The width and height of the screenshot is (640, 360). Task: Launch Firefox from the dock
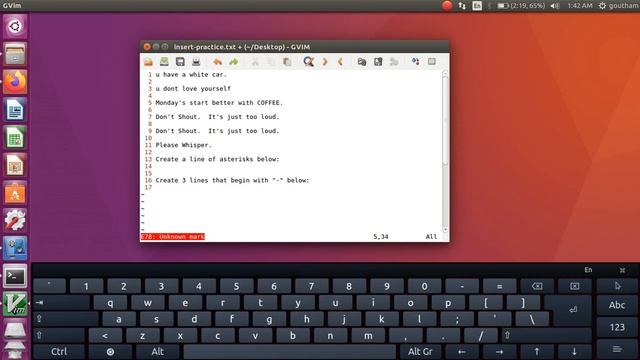click(15, 82)
